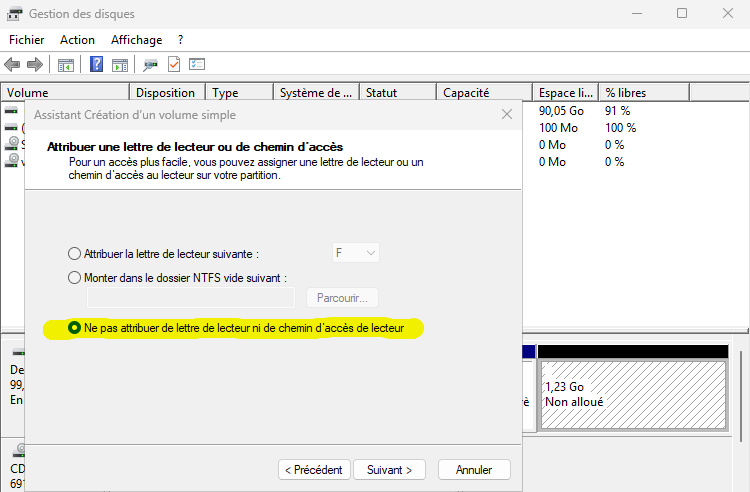Select 'Ne pas attribuer de lettre' option
Viewport: 750px width, 492px height.
pyautogui.click(x=74, y=328)
